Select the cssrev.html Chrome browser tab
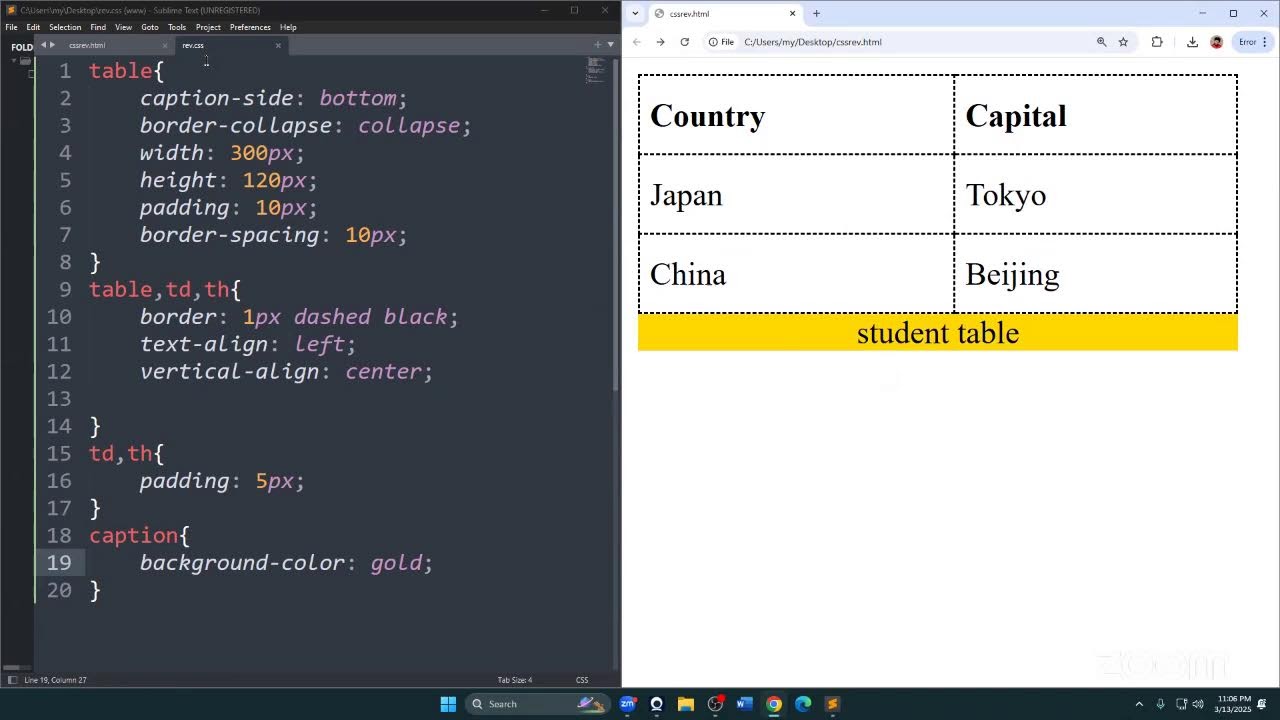The height and width of the screenshot is (720, 1280). [x=724, y=14]
